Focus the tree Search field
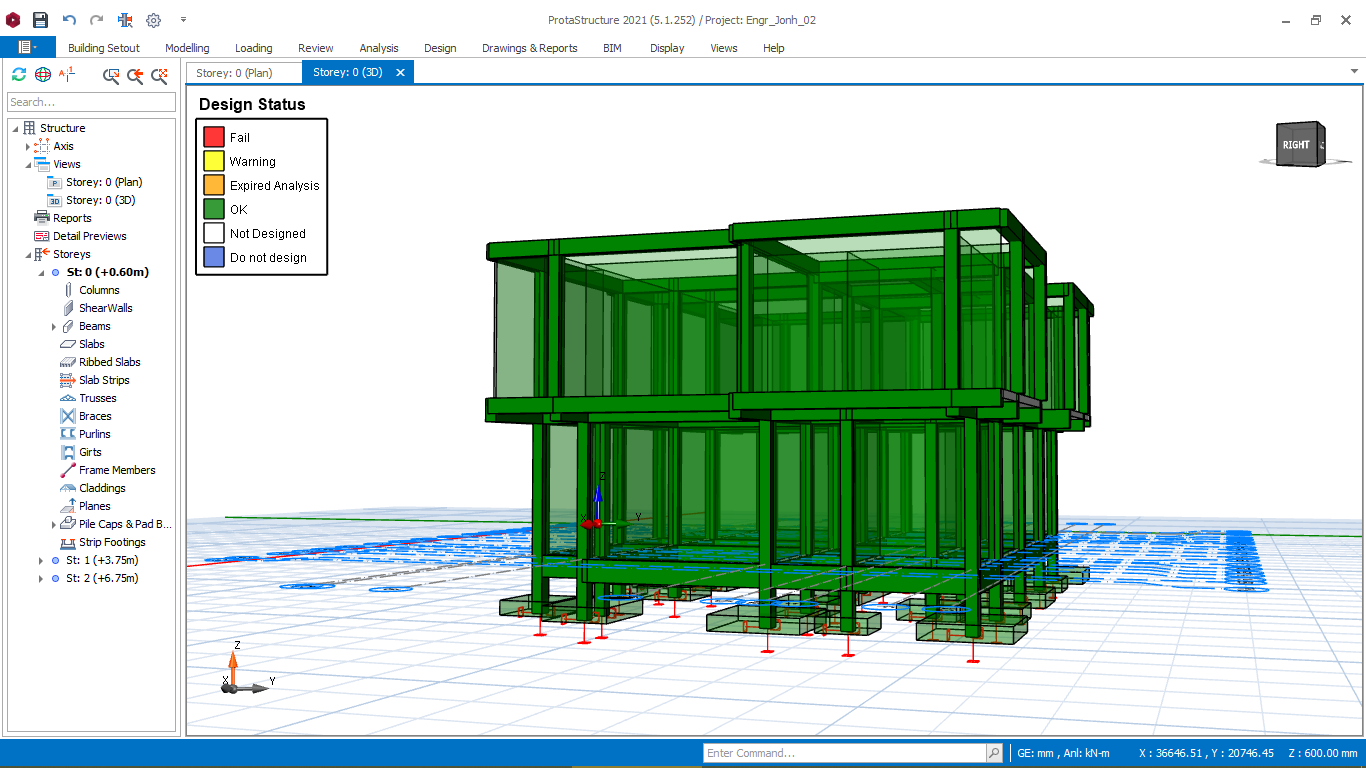Screen dimensions: 1366x768 point(91,102)
